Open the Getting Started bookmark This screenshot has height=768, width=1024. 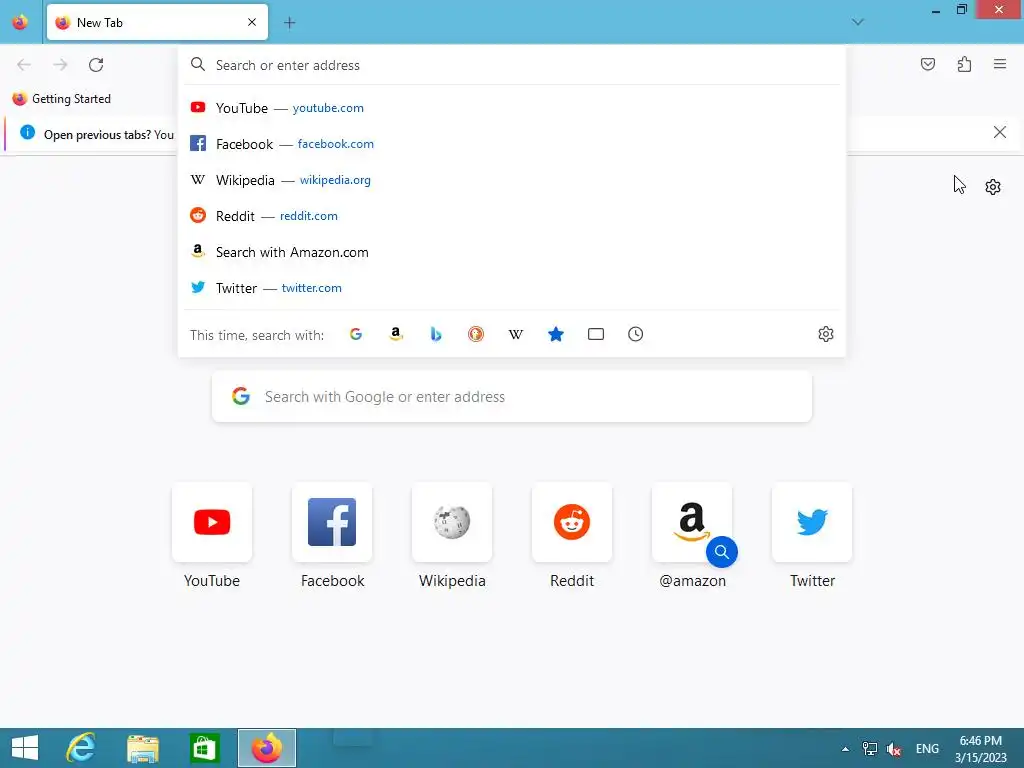click(x=62, y=99)
